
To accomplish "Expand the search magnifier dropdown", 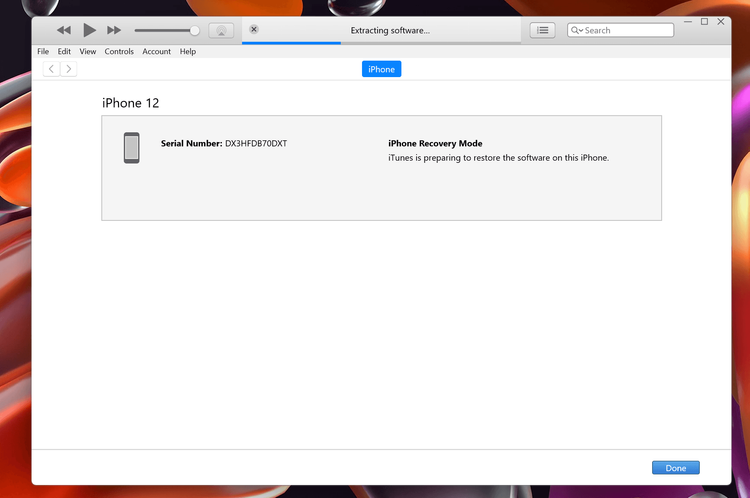I will pyautogui.click(x=577, y=30).
